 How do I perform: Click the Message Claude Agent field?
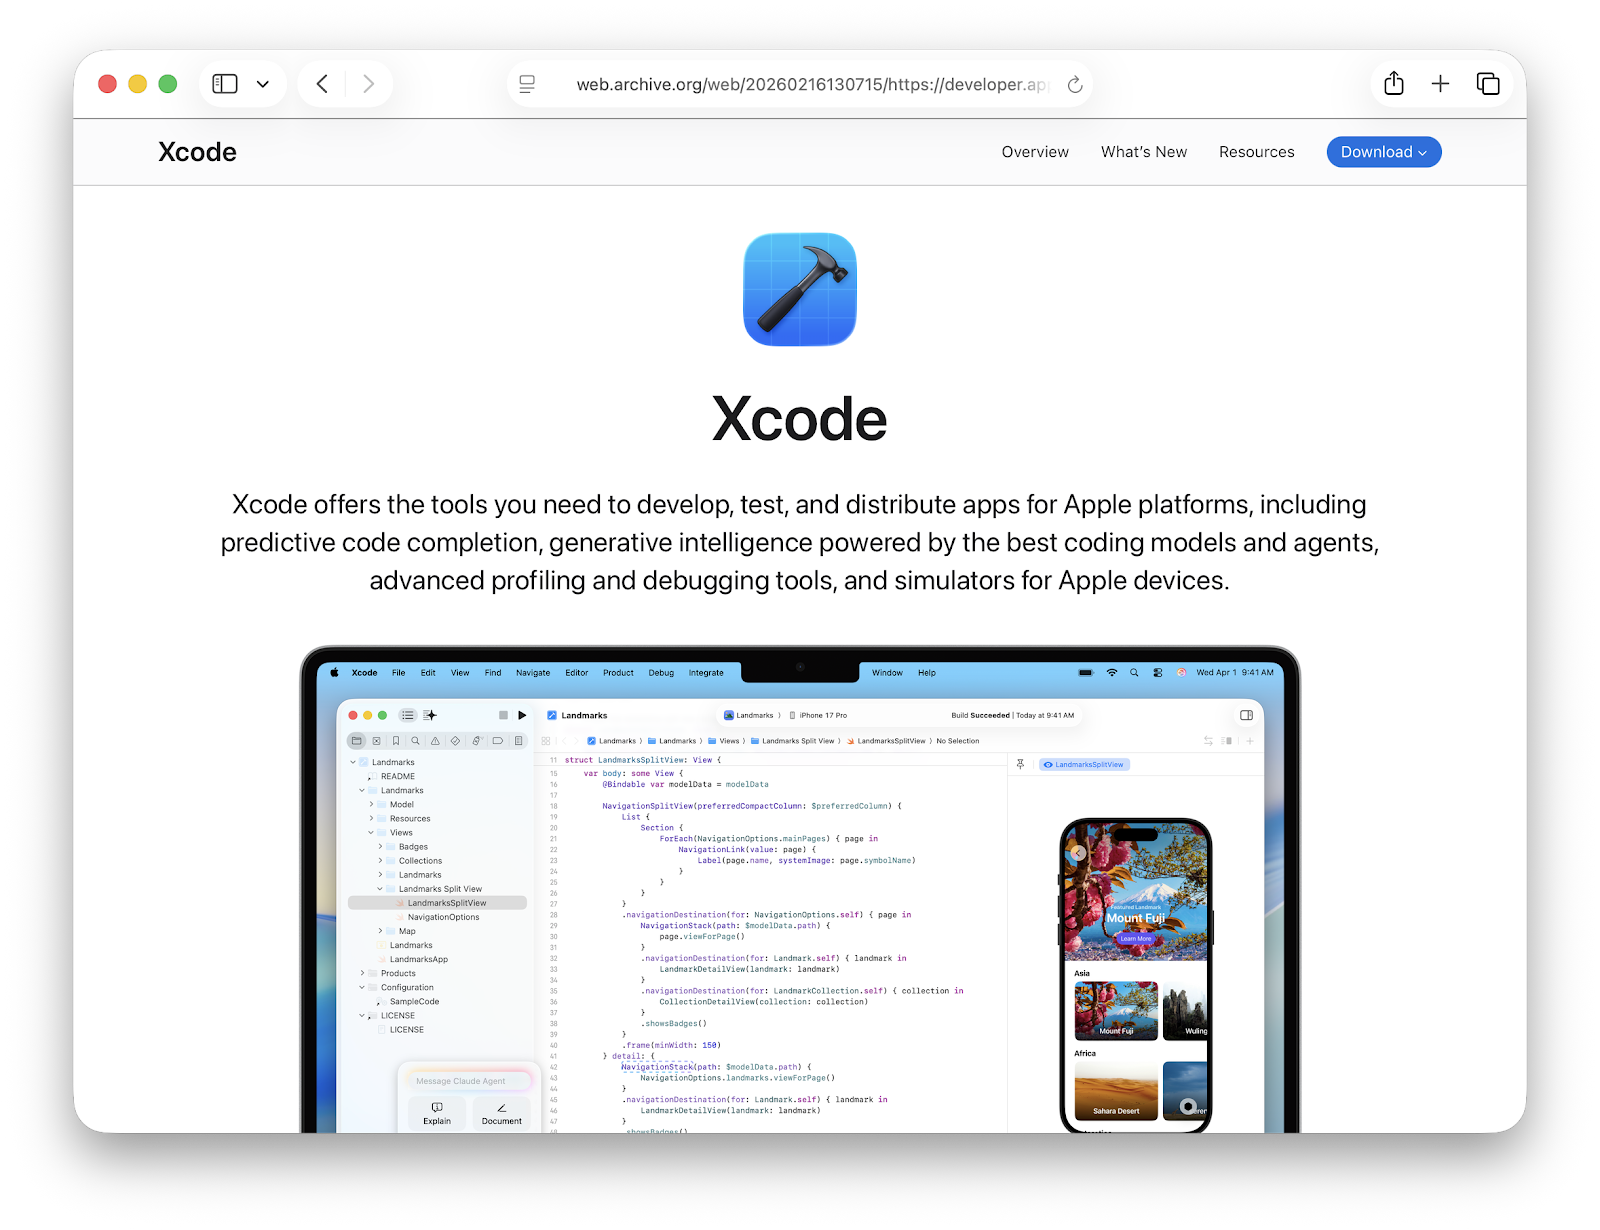click(x=468, y=1081)
